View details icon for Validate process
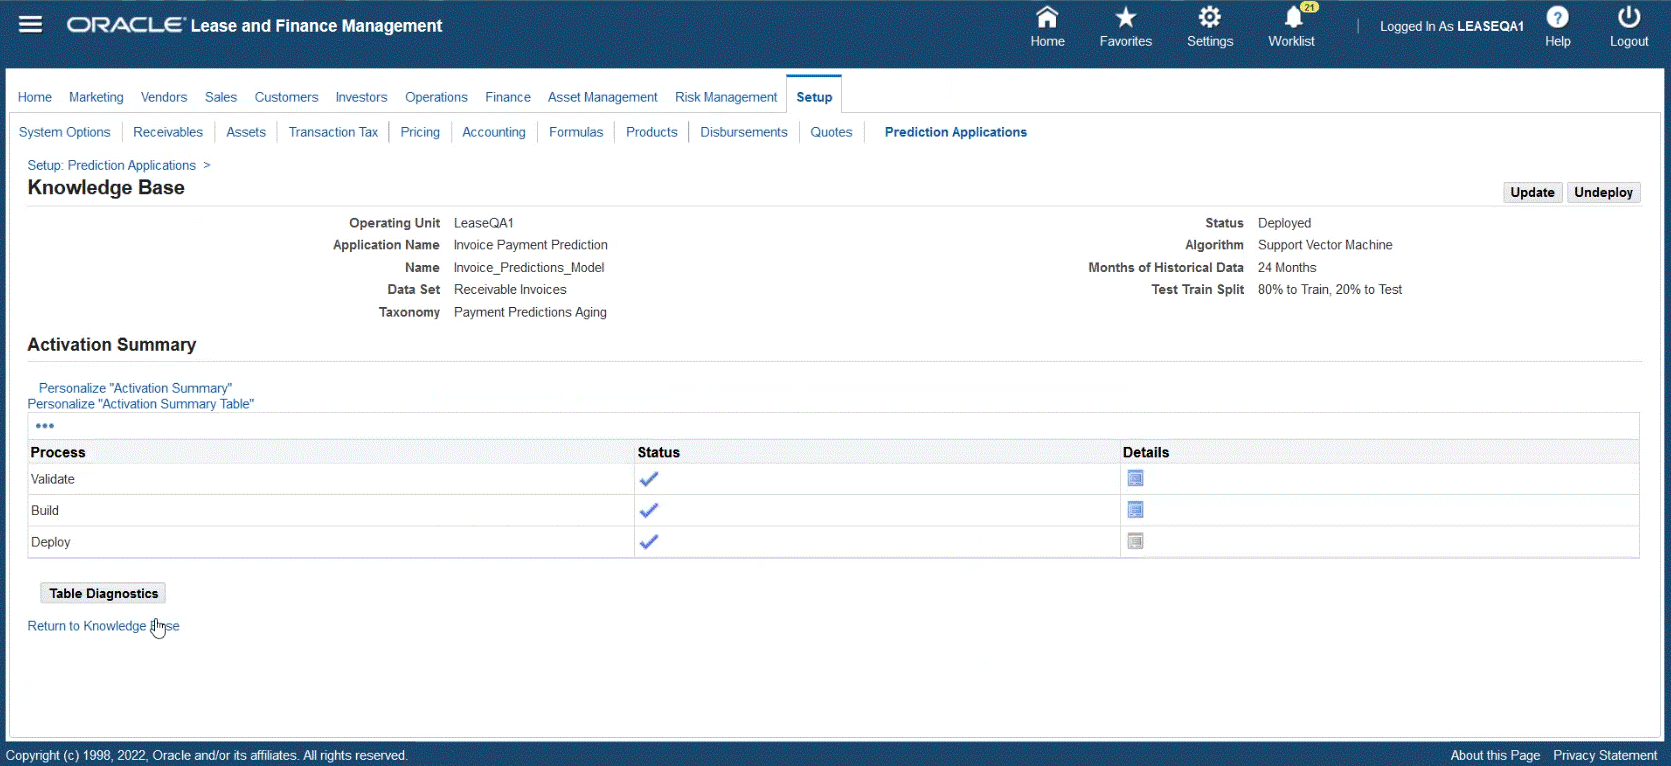1671x766 pixels. point(1135,479)
